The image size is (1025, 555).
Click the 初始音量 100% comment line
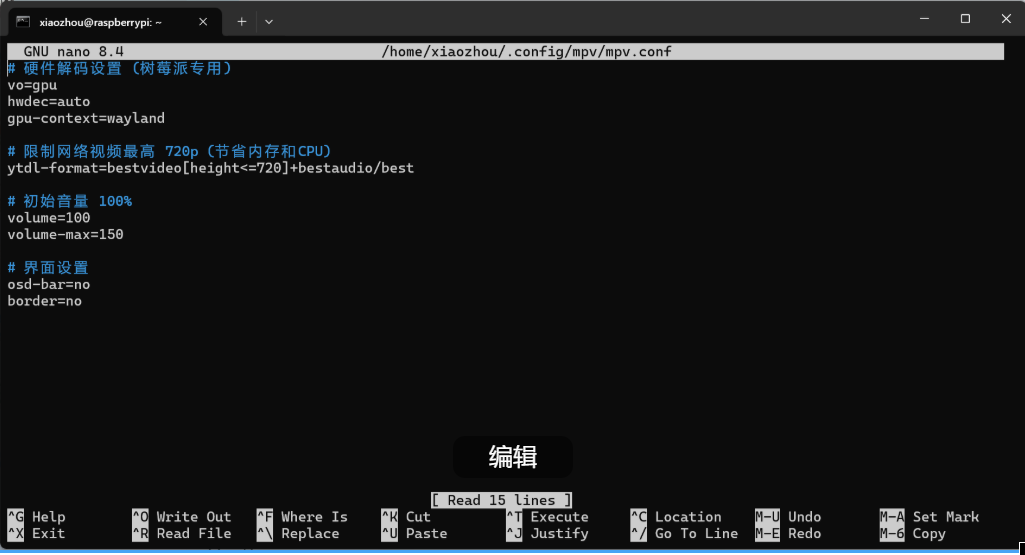[x=70, y=201]
